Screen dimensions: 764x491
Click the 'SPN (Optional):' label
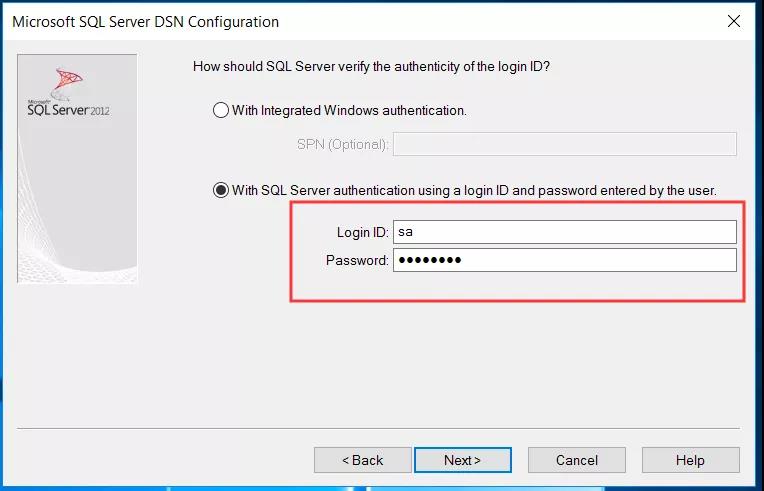(343, 145)
